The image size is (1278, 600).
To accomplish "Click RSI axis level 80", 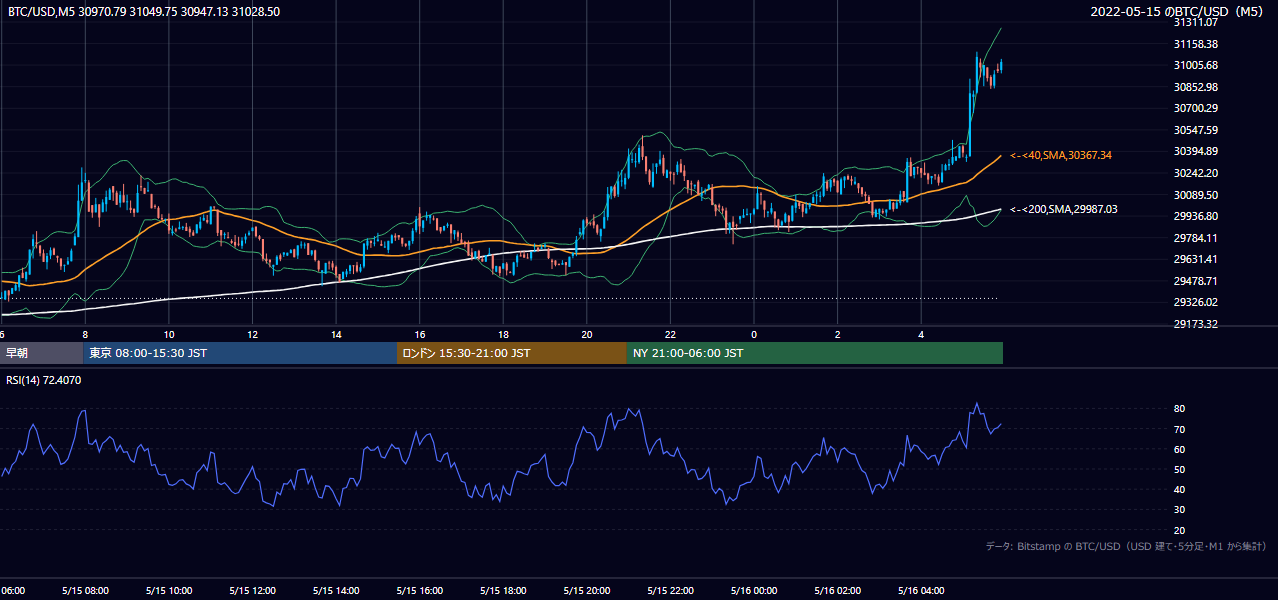I will pyautogui.click(x=1179, y=409).
